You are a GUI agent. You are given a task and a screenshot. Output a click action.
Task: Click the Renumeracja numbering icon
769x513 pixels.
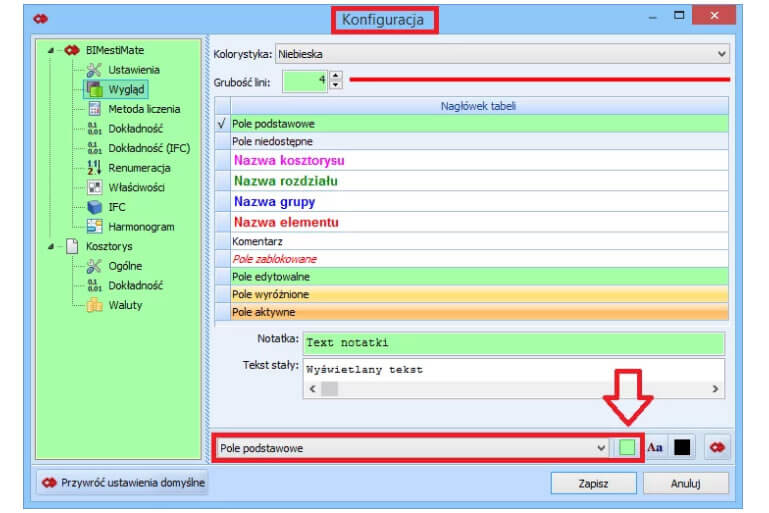pyautogui.click(x=94, y=168)
